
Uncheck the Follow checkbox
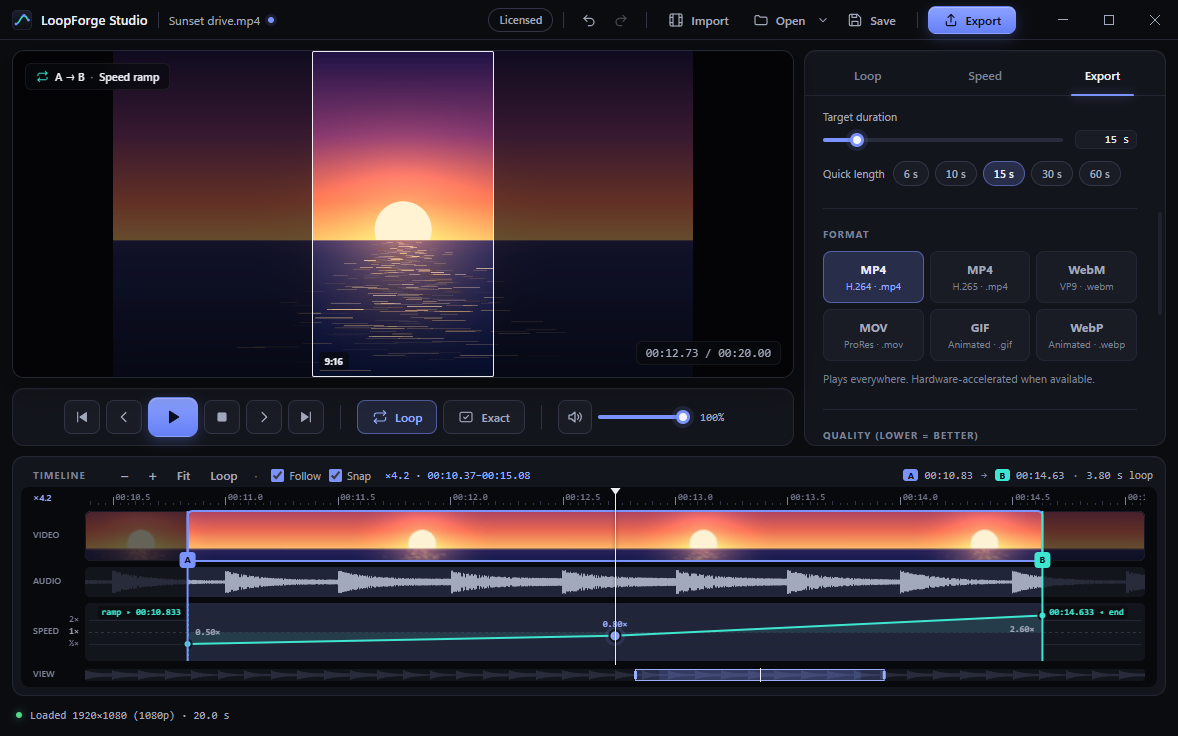point(277,475)
